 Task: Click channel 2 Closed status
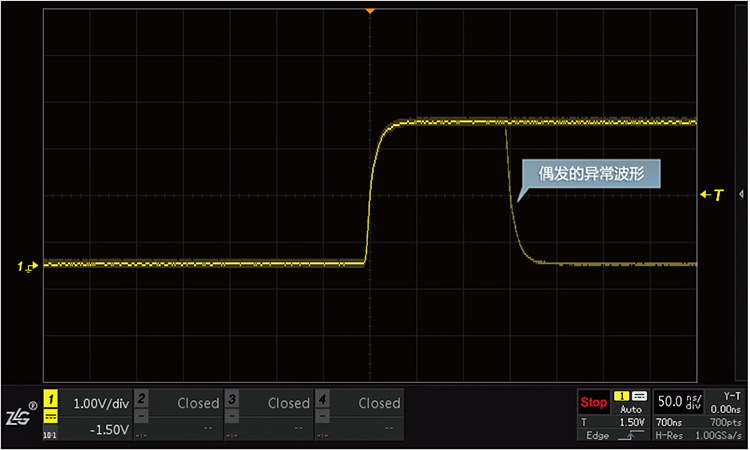point(198,403)
